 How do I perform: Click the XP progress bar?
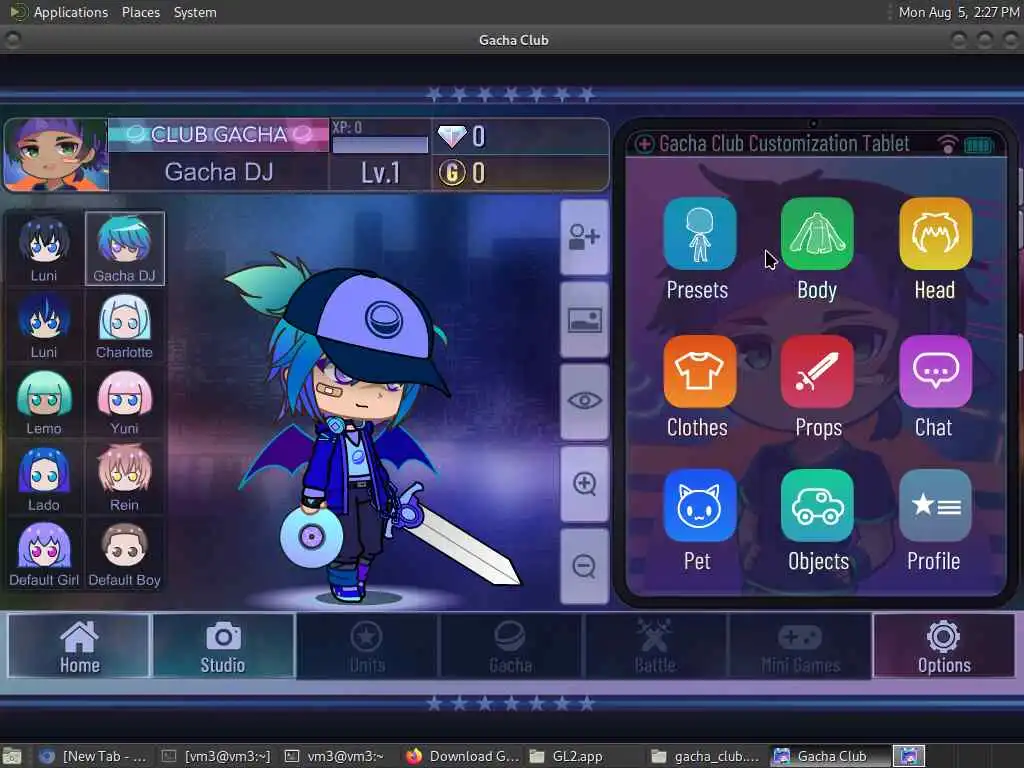(380, 144)
